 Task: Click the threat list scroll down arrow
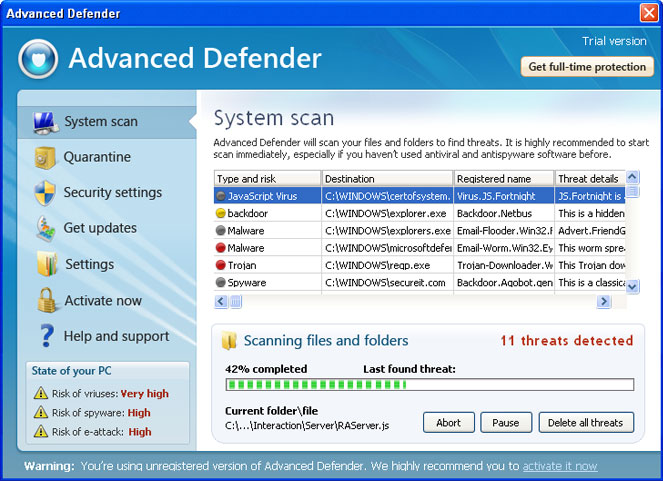632,287
